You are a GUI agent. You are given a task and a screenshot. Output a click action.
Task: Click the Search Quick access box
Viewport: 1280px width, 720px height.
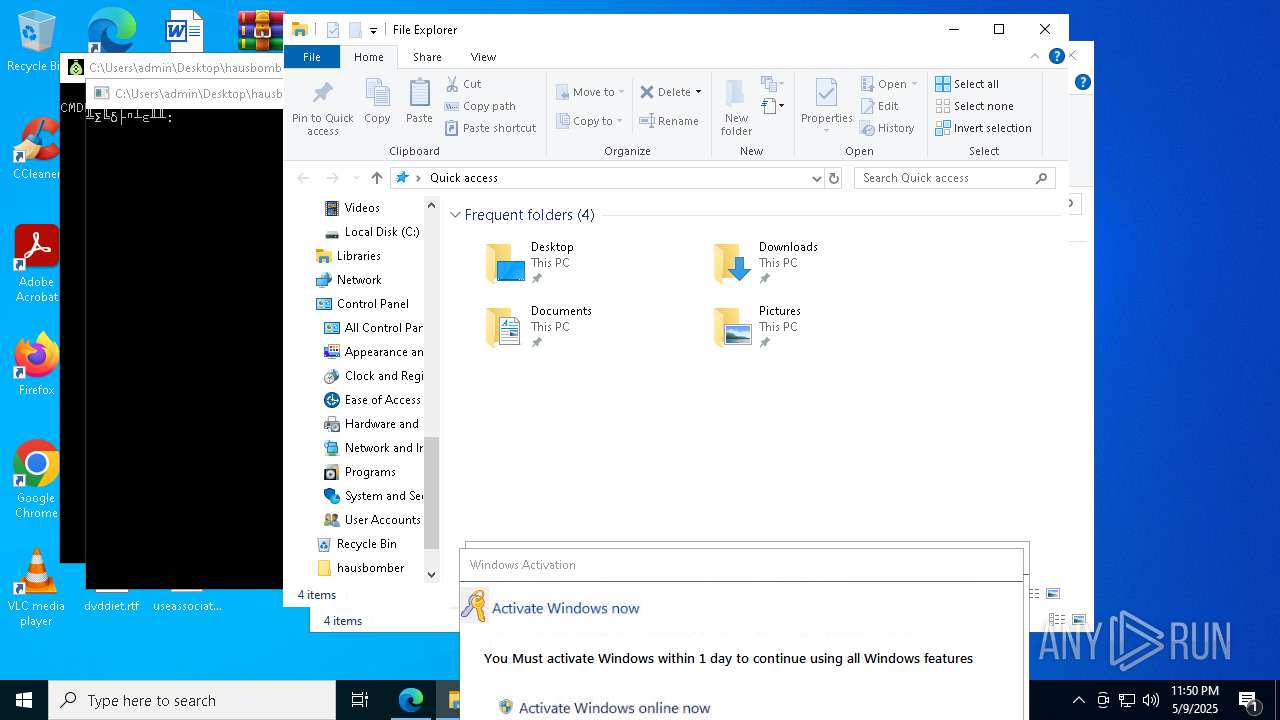tap(955, 178)
